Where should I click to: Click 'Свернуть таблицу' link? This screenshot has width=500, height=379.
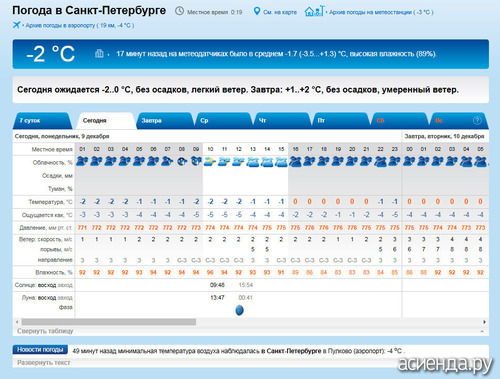coord(45,331)
